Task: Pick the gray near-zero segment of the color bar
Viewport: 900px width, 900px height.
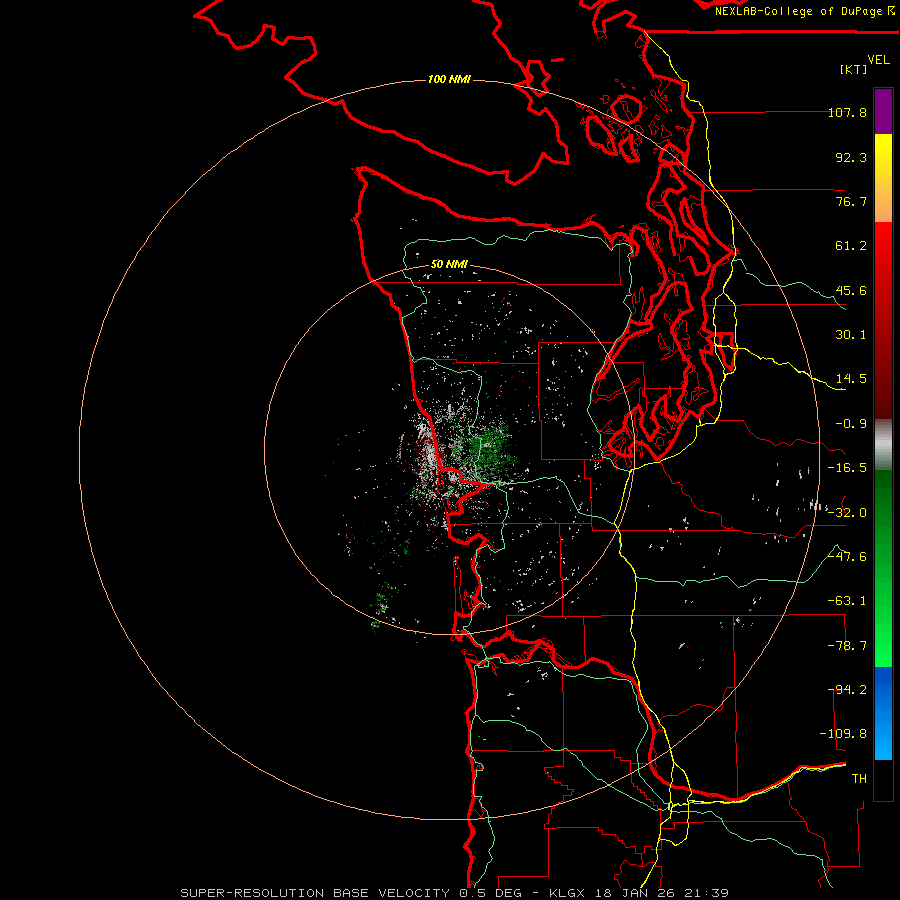Action: click(x=883, y=445)
